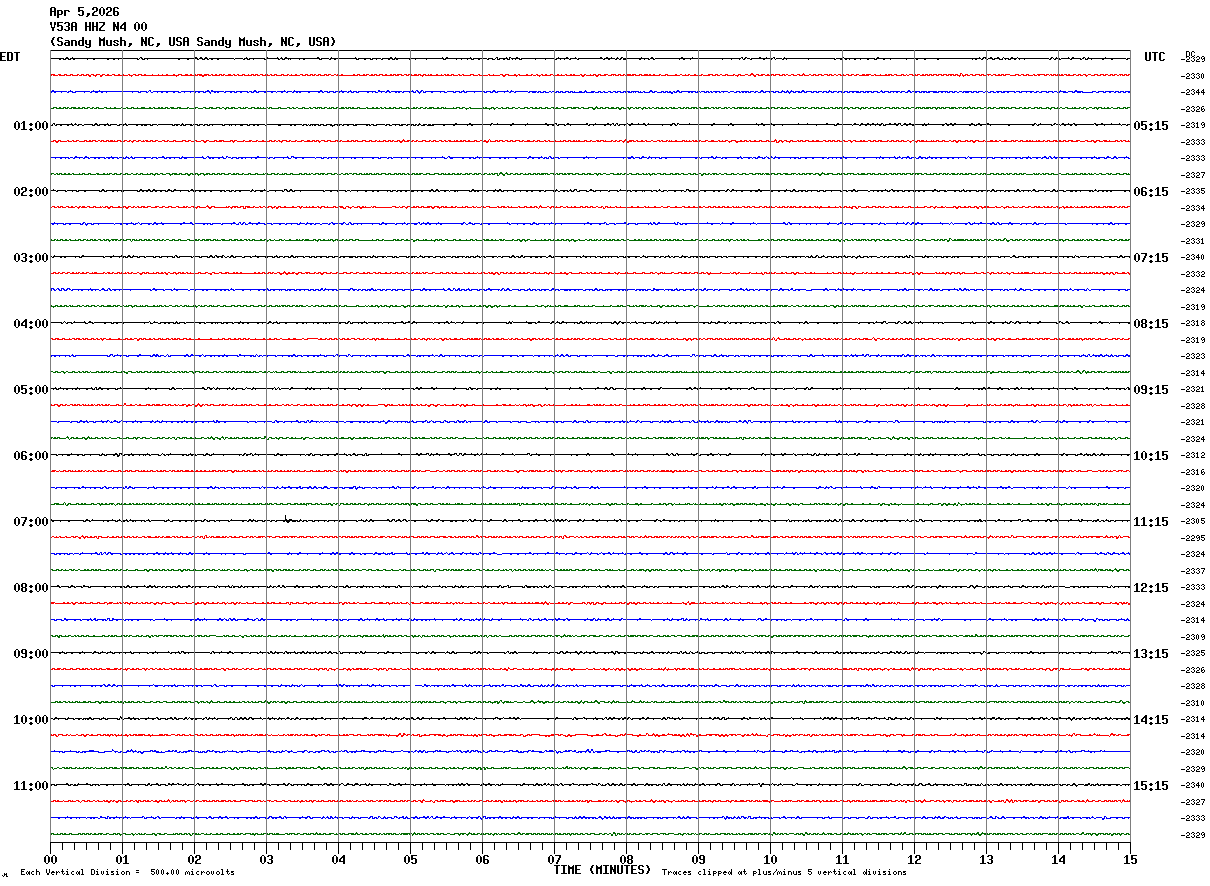Click the spike on the 07:00 black trace

[x=286, y=518]
